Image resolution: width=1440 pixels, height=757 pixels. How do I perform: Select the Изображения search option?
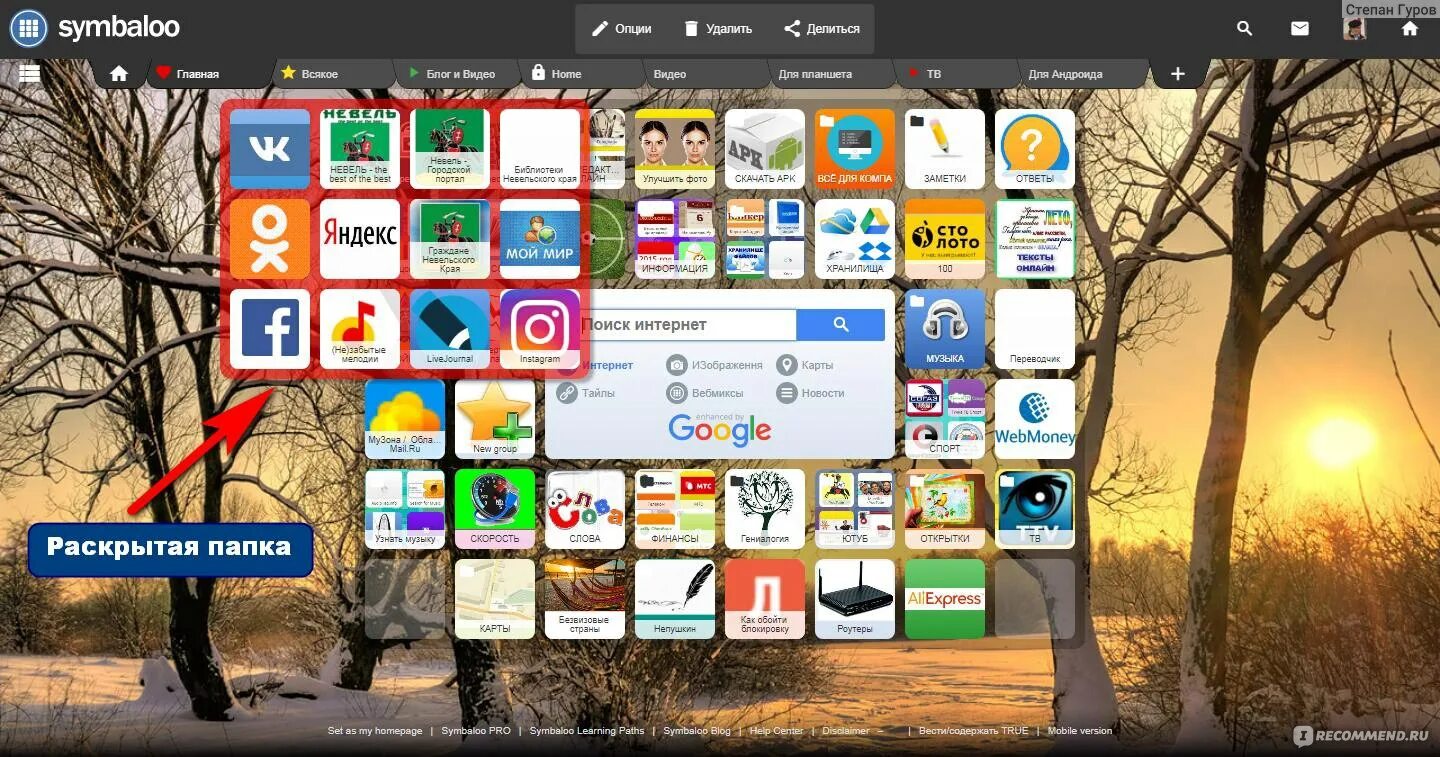click(715, 365)
